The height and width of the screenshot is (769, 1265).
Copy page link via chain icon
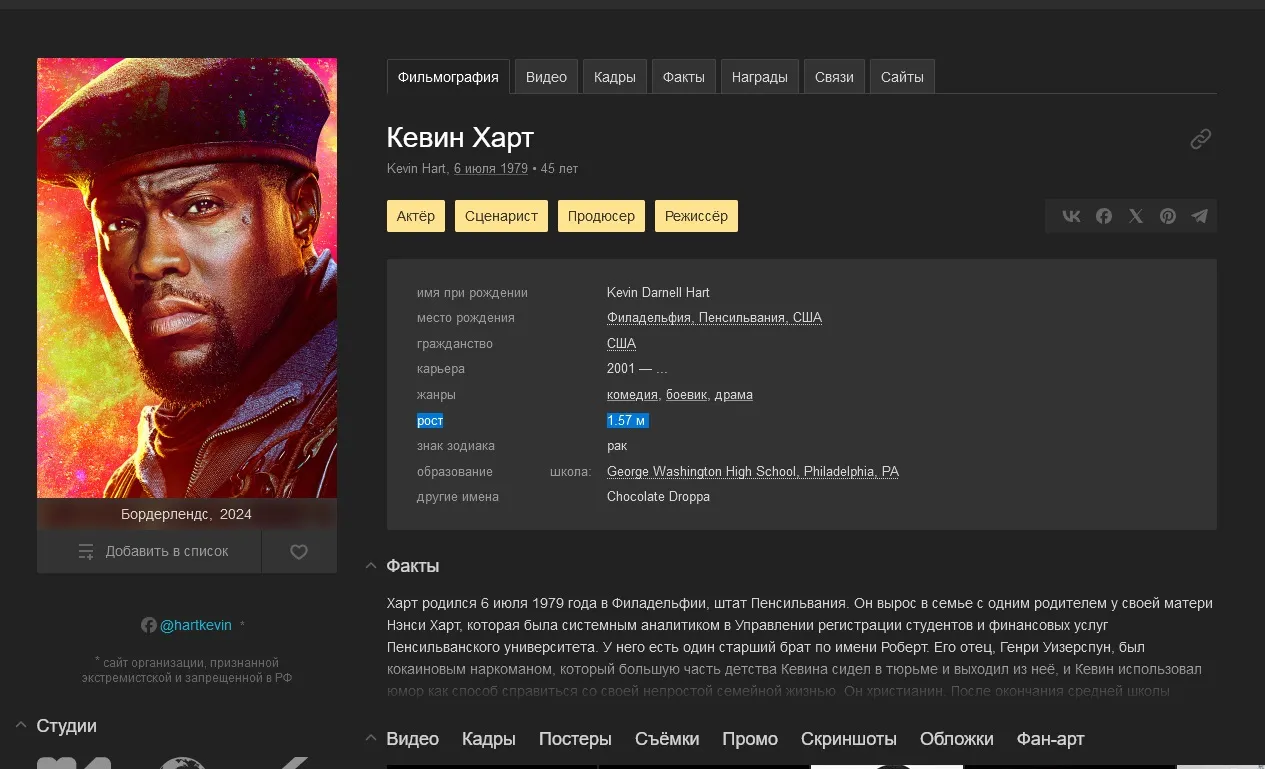(1201, 139)
